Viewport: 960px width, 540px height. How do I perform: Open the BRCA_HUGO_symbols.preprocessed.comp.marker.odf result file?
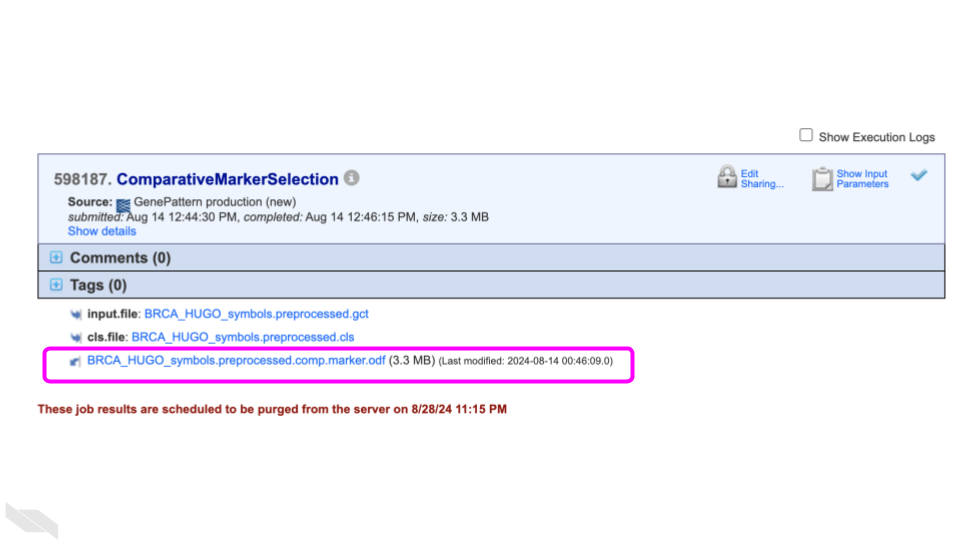pyautogui.click(x=236, y=360)
